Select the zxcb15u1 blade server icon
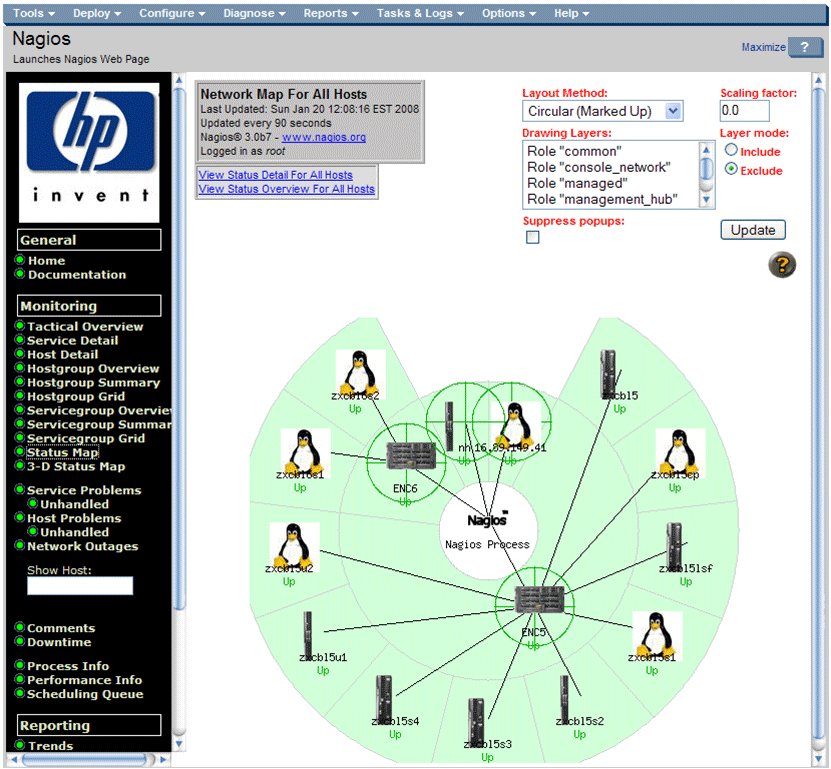This screenshot has width=831, height=769. click(307, 635)
